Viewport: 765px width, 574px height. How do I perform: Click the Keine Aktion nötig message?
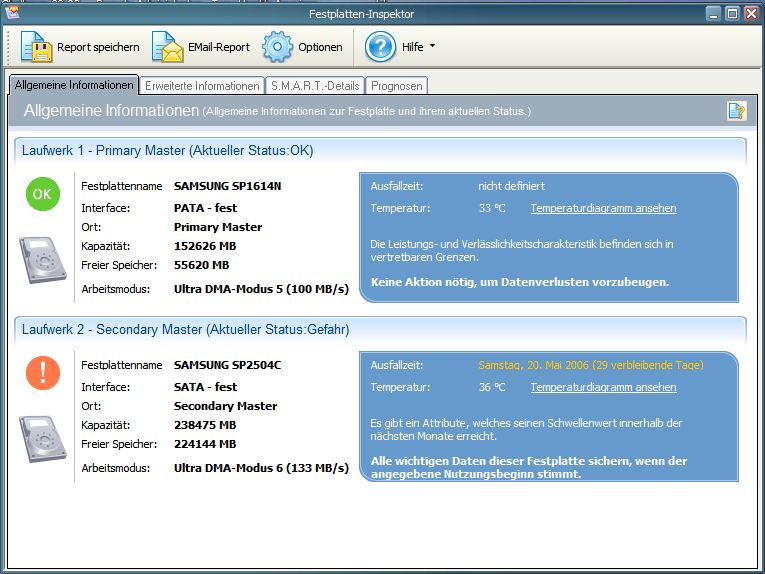pos(520,282)
